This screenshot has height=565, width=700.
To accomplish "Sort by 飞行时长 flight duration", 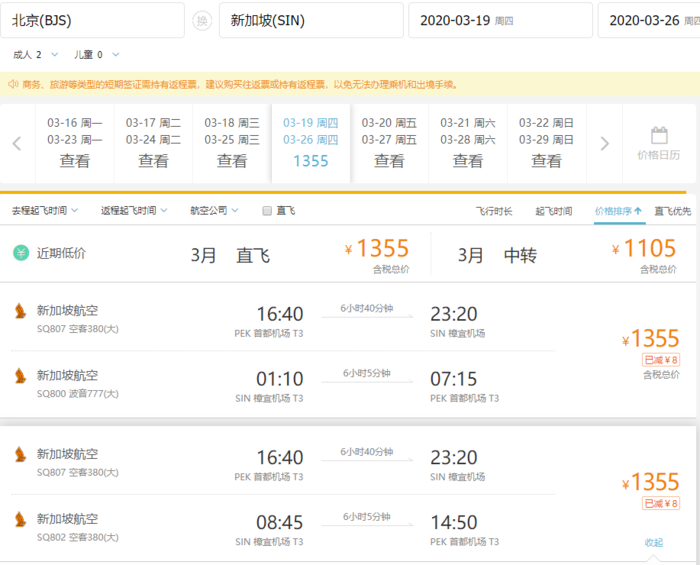I will tap(493, 211).
